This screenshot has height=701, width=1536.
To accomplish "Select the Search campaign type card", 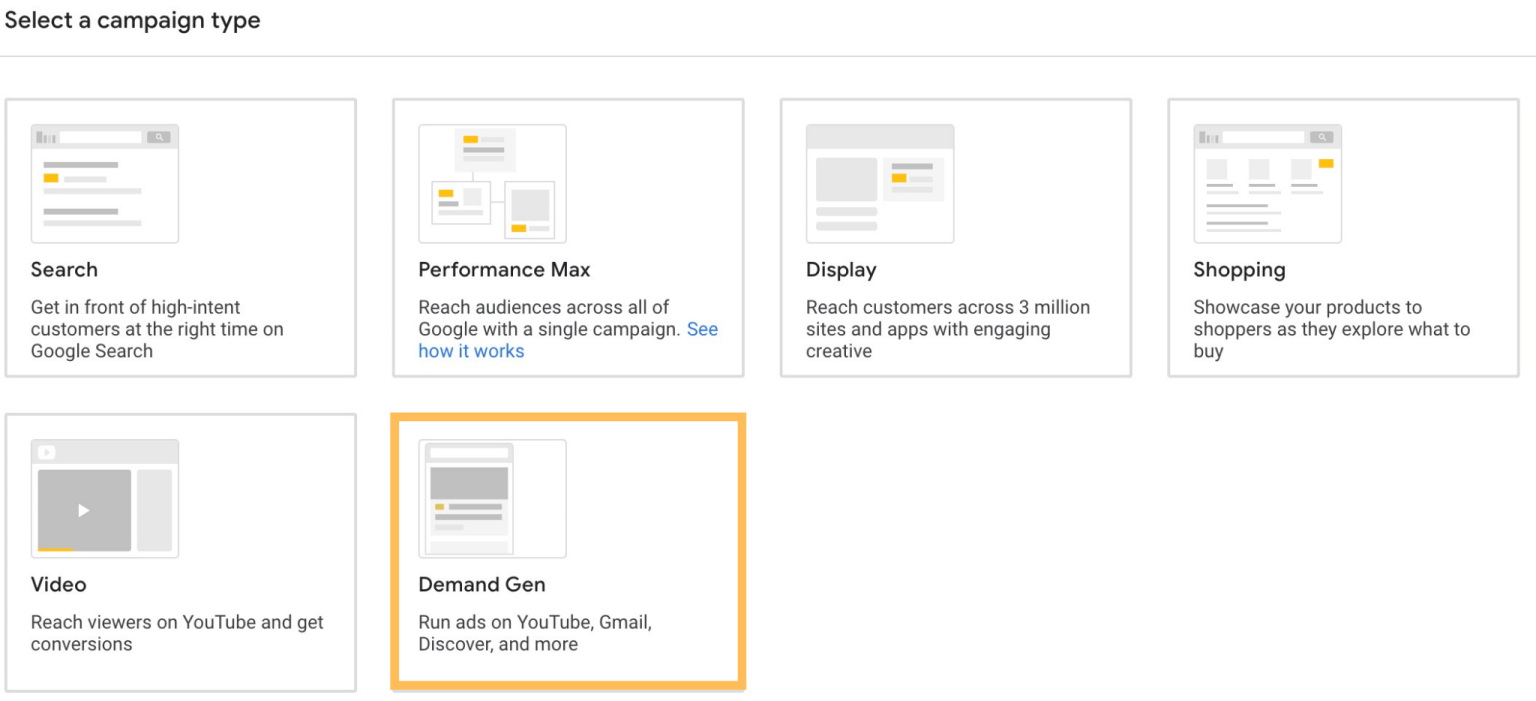I will pos(181,238).
